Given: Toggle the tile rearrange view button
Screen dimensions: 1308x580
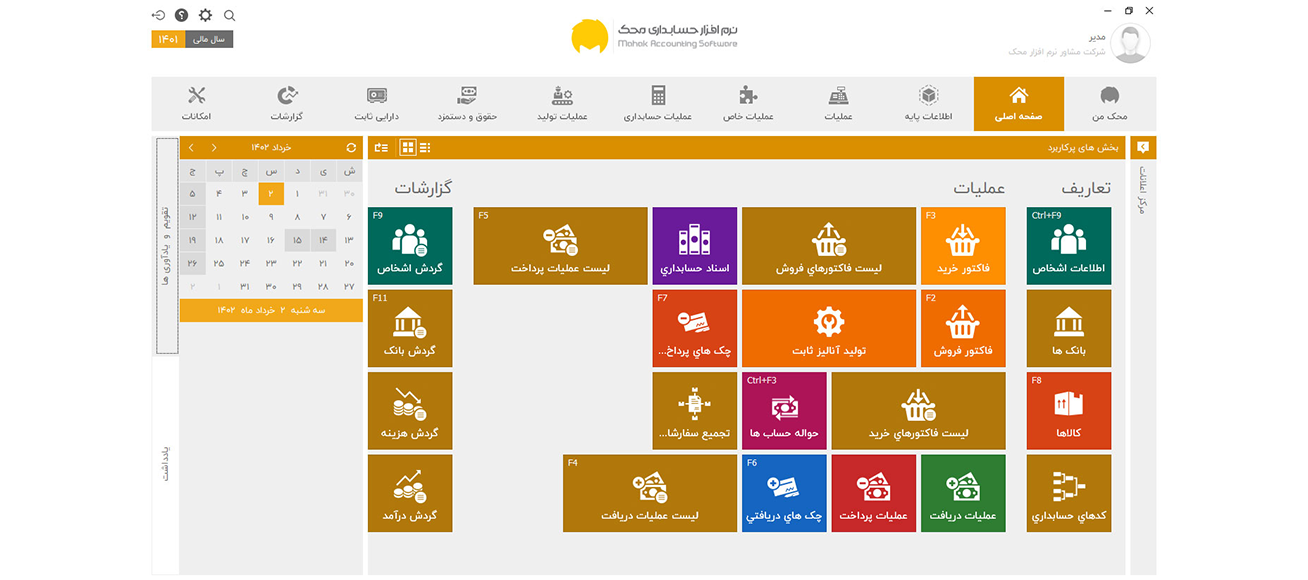Looking at the screenshot, I should pos(381,148).
